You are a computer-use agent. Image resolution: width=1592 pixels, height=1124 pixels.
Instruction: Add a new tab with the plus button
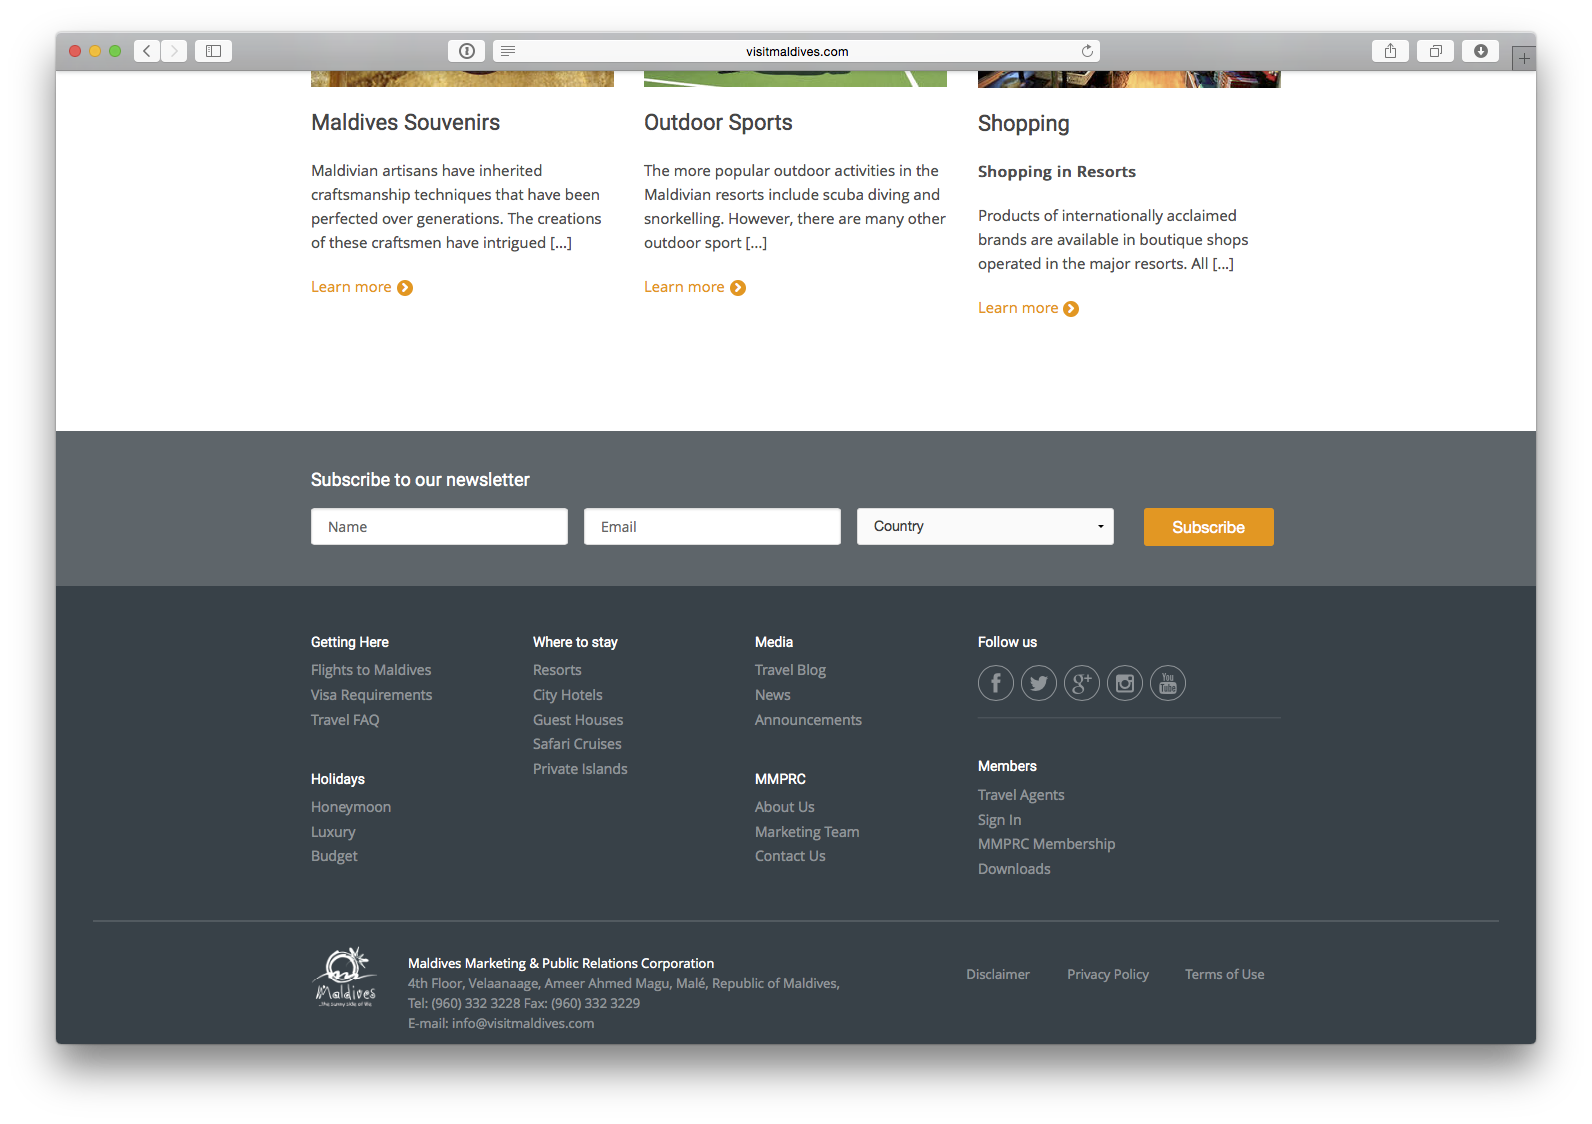click(x=1523, y=58)
